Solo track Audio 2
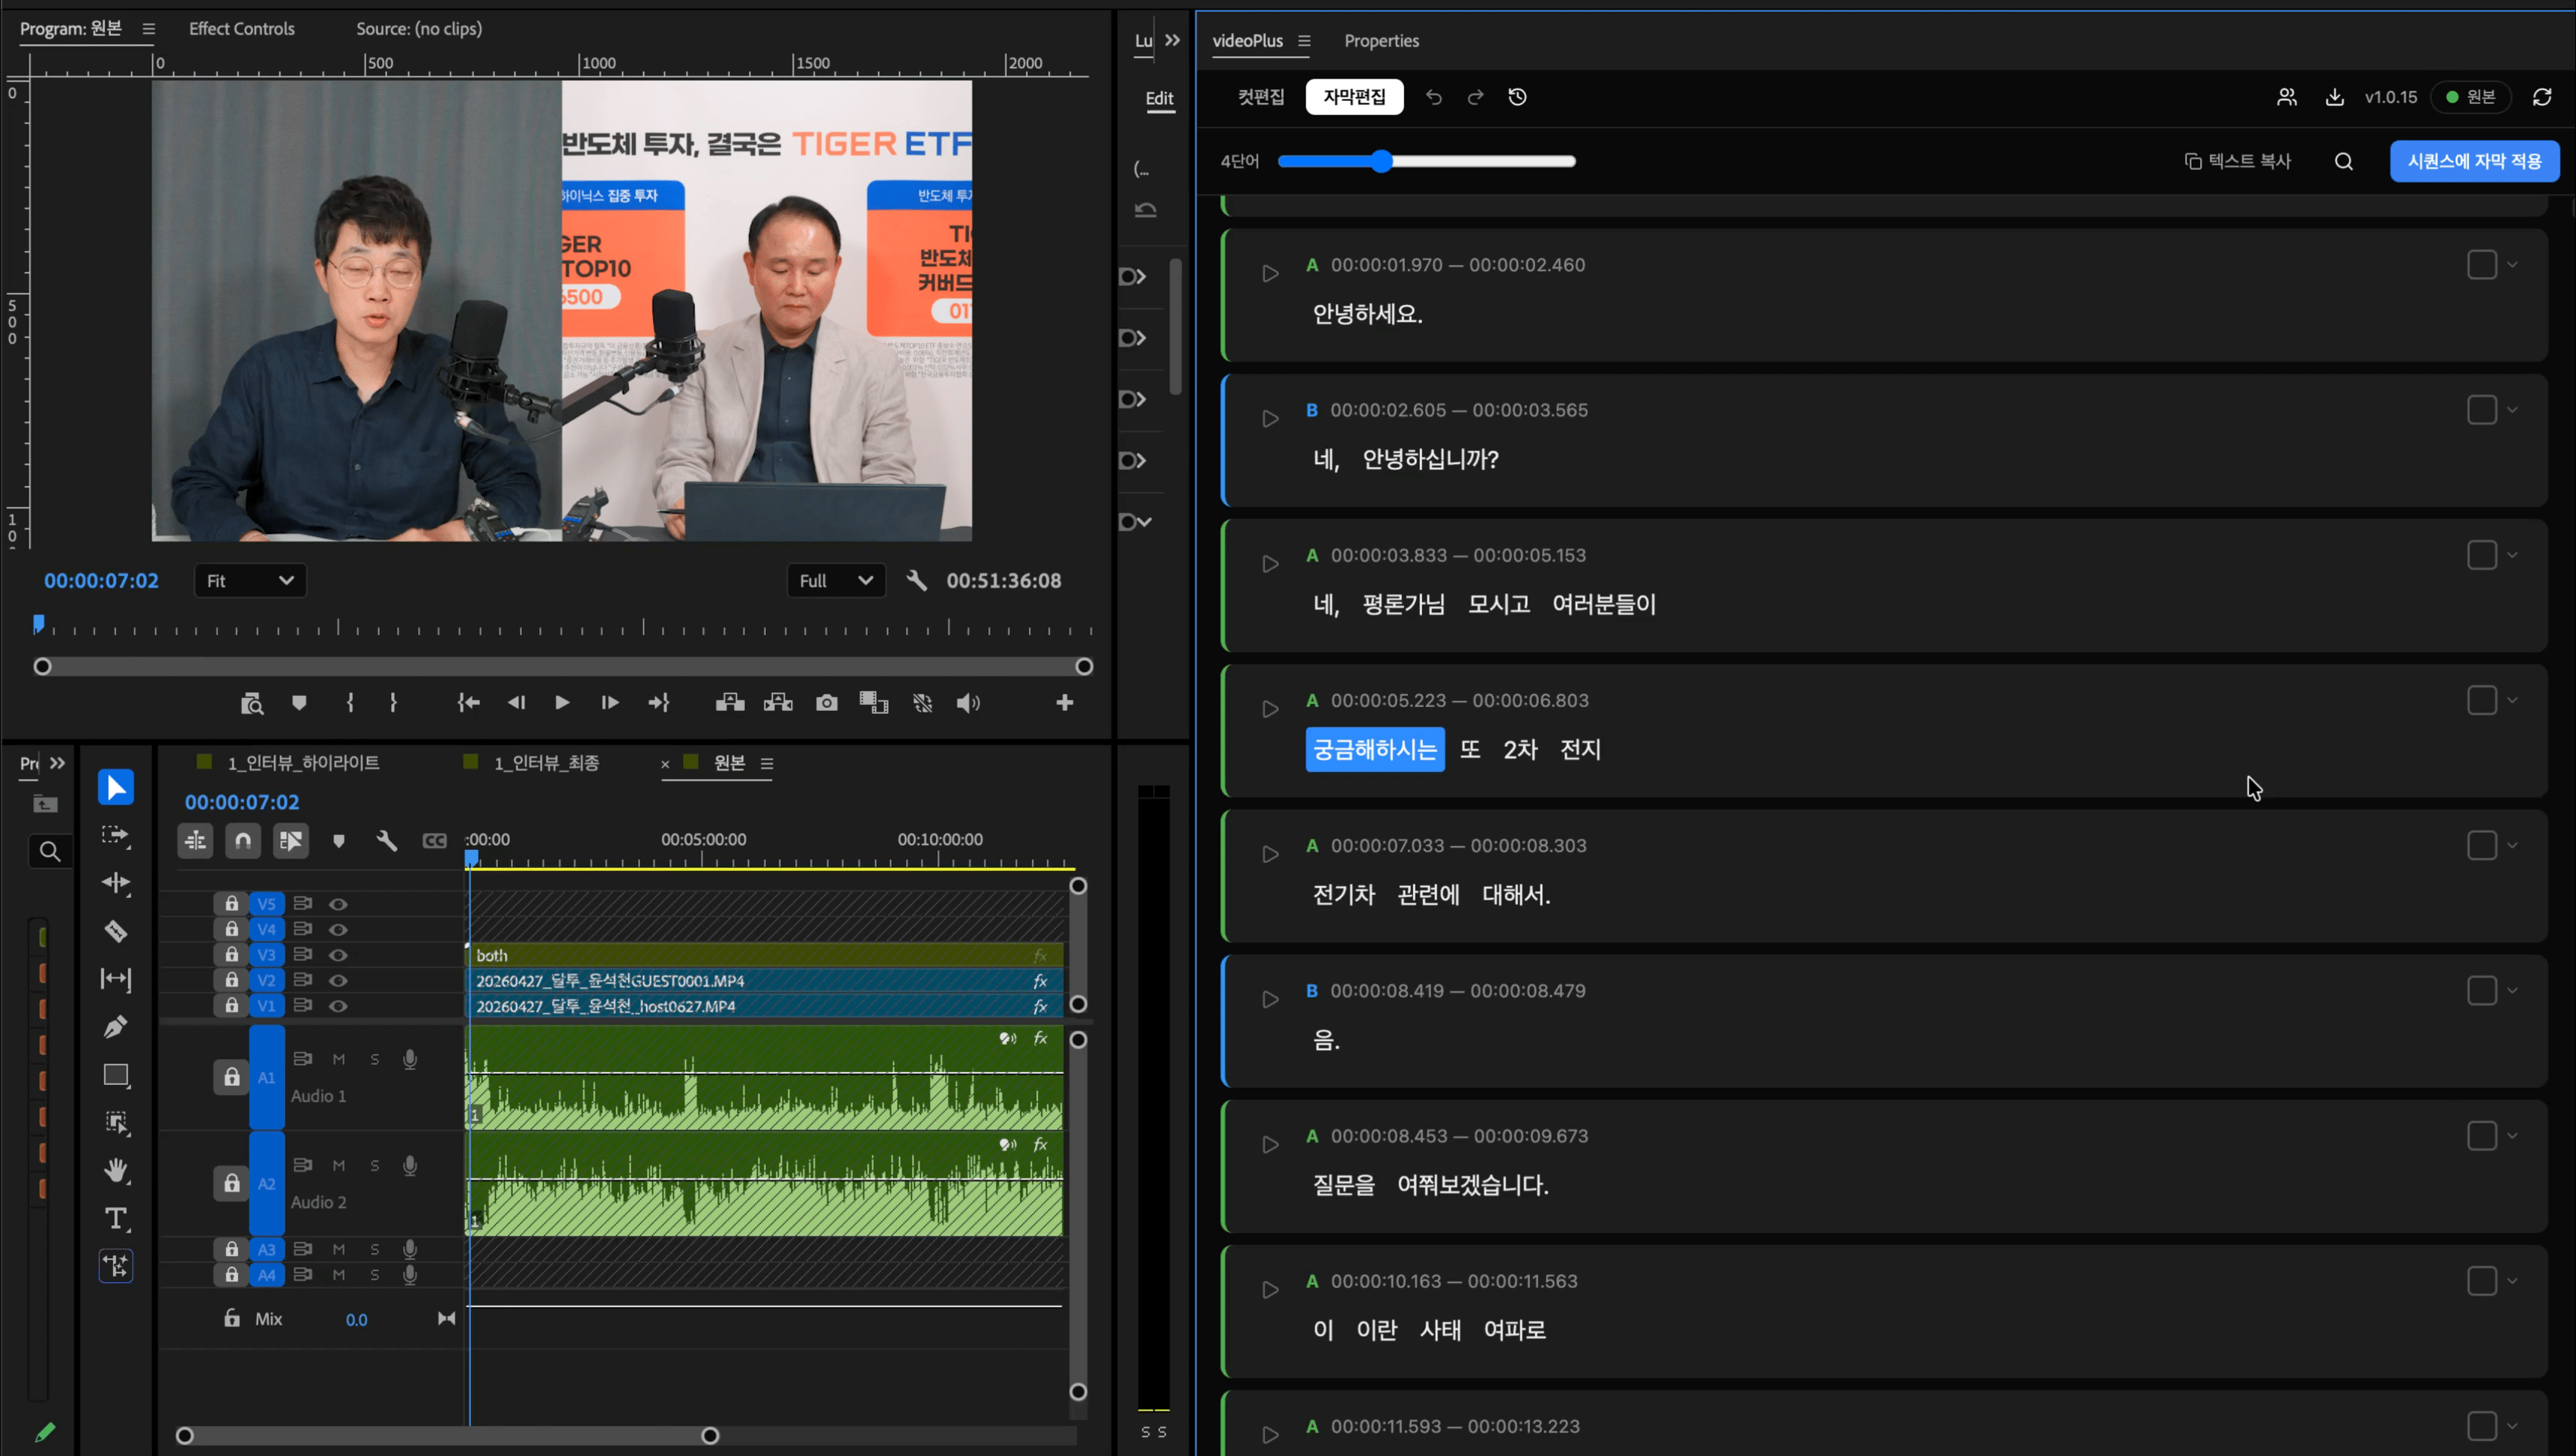 pos(375,1165)
